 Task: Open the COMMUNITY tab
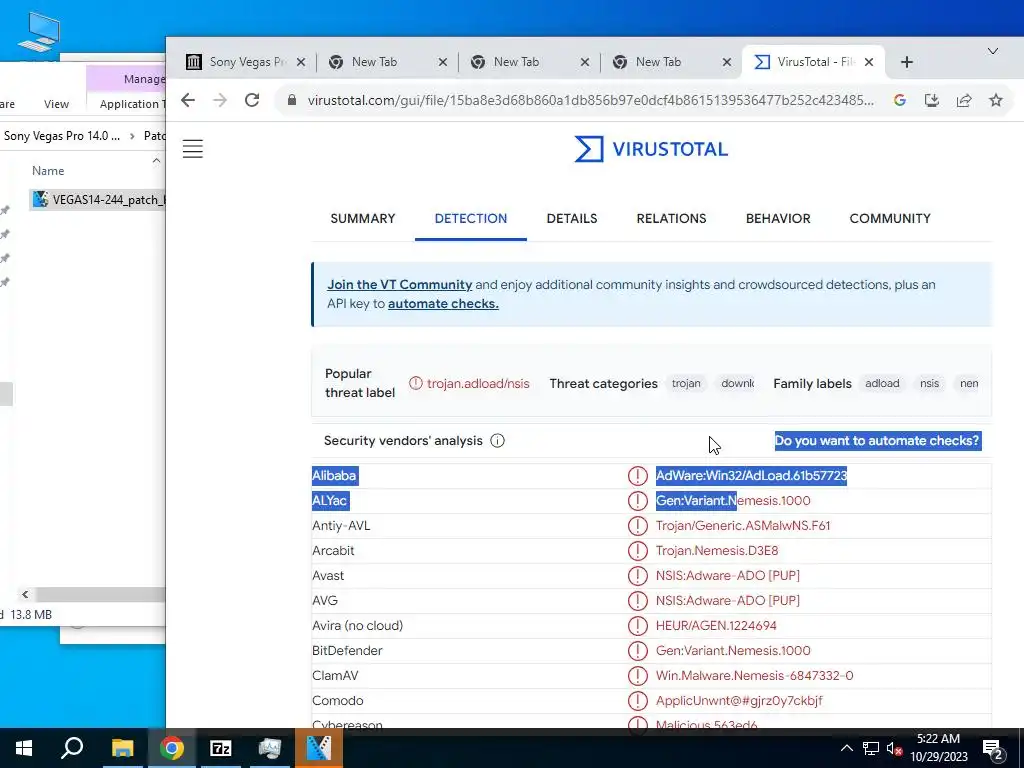coord(890,219)
